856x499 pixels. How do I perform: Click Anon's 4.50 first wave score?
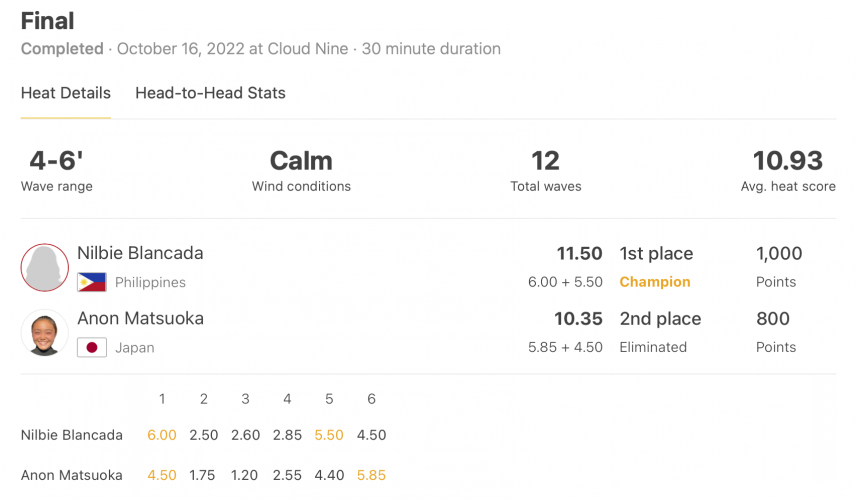(x=162, y=475)
